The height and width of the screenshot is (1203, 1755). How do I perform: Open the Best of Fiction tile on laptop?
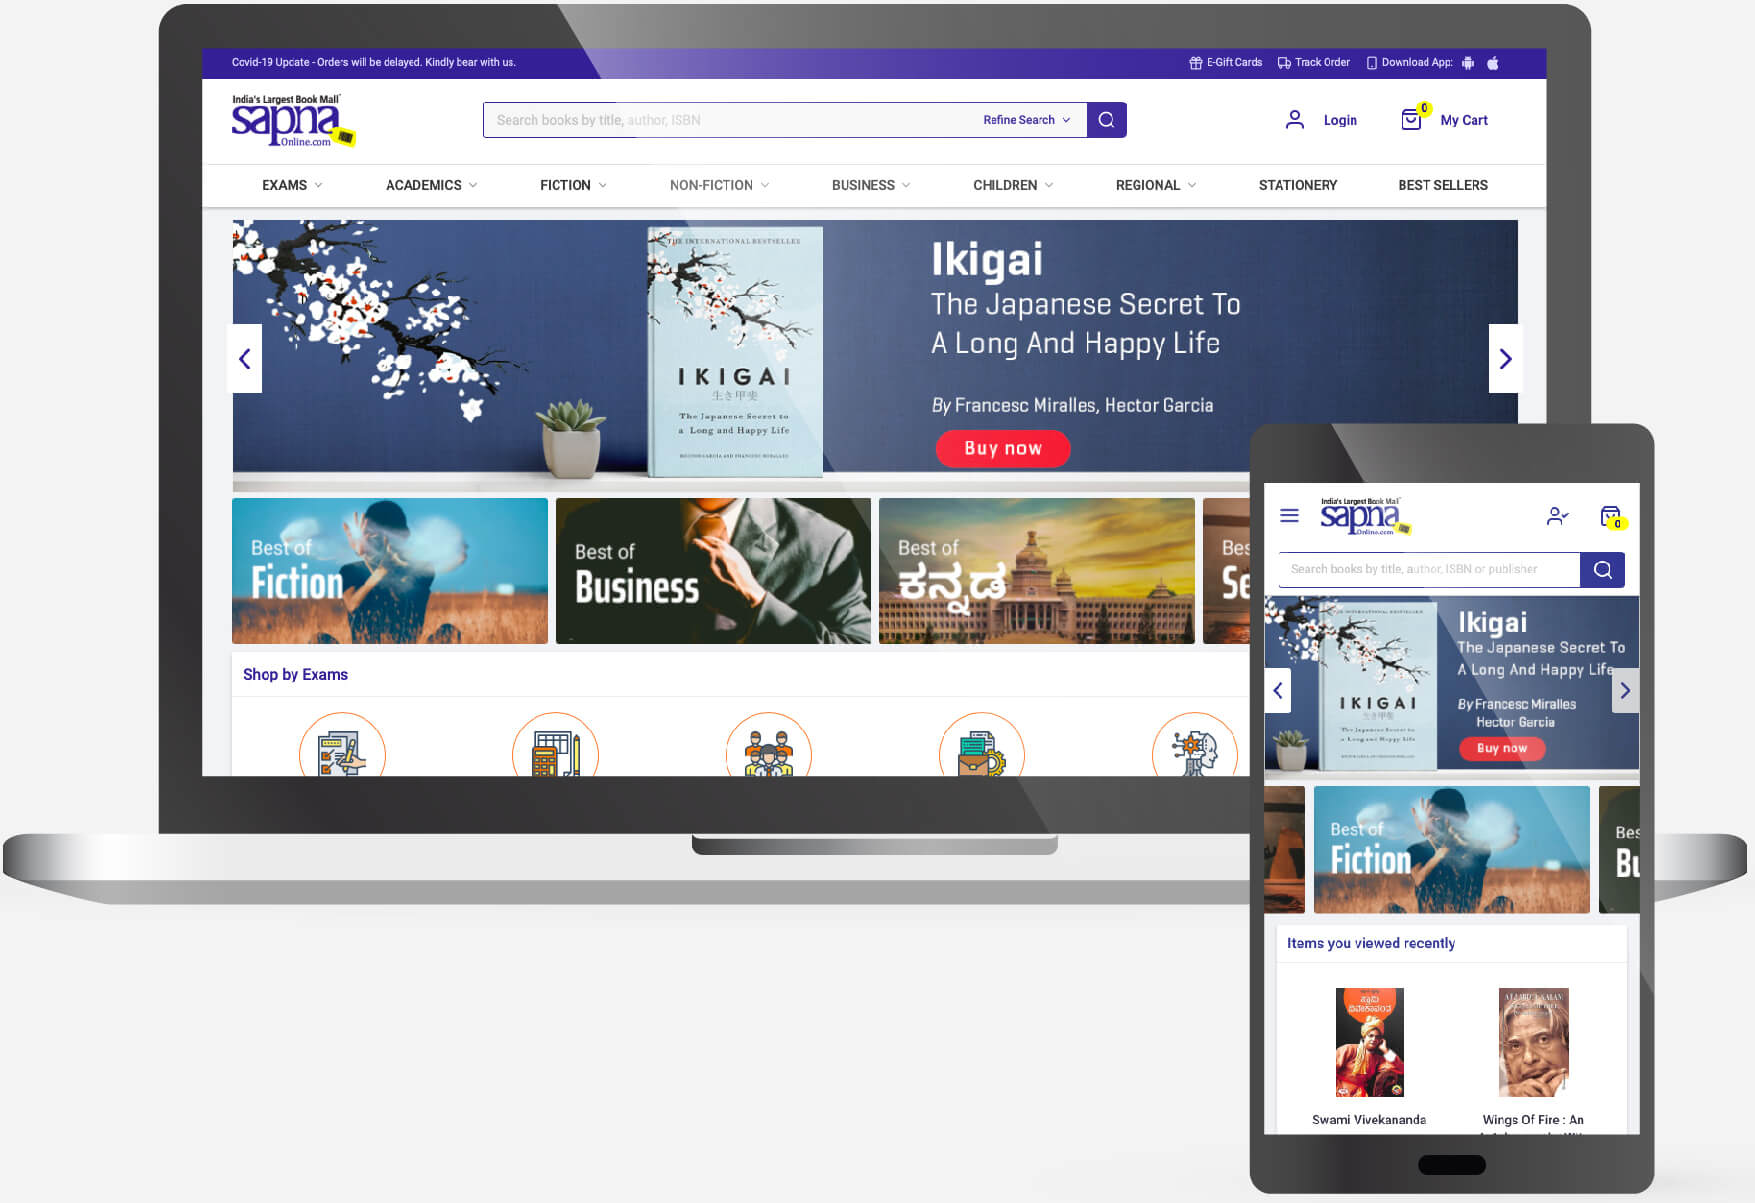390,571
